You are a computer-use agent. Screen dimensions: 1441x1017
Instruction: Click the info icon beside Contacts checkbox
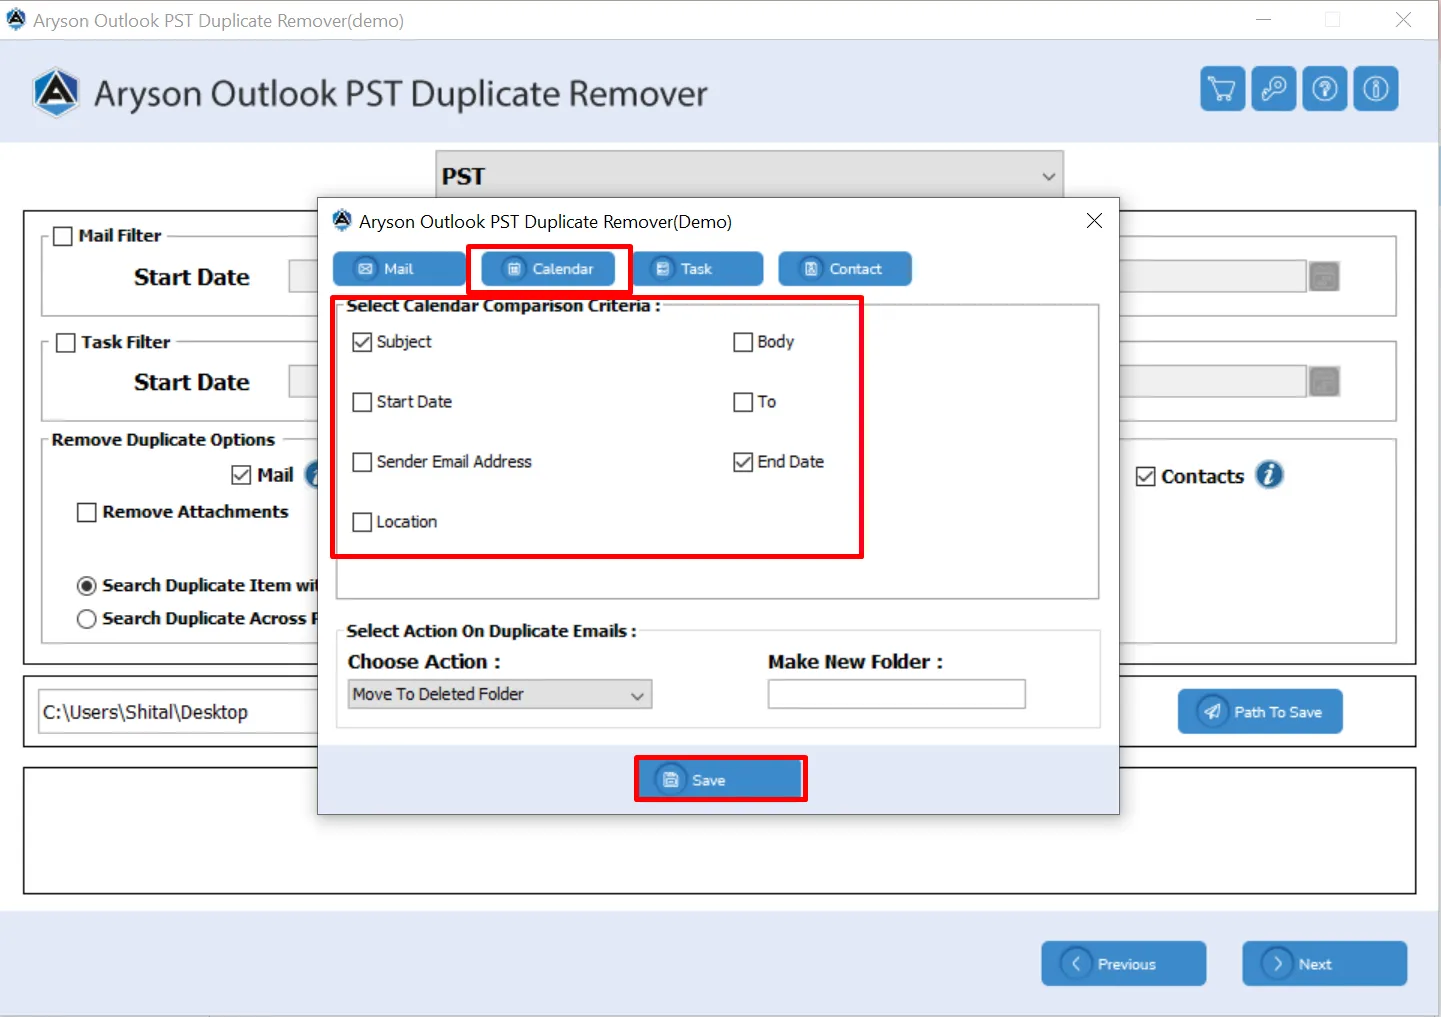tap(1269, 475)
